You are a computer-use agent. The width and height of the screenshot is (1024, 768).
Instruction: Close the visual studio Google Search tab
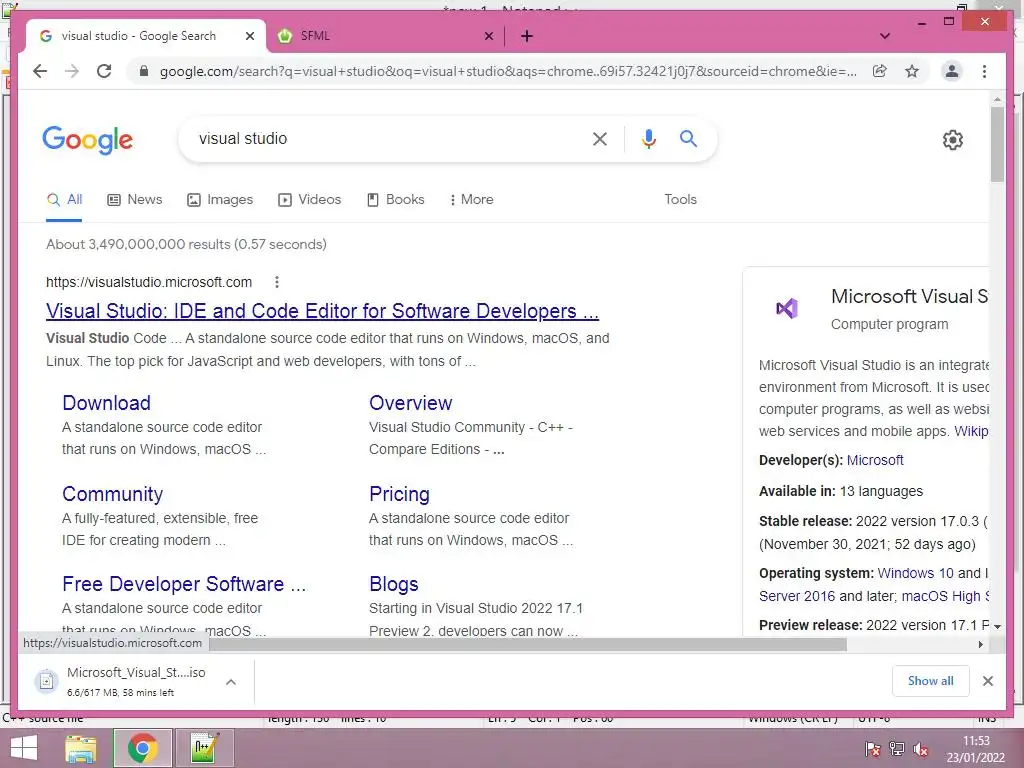(249, 36)
